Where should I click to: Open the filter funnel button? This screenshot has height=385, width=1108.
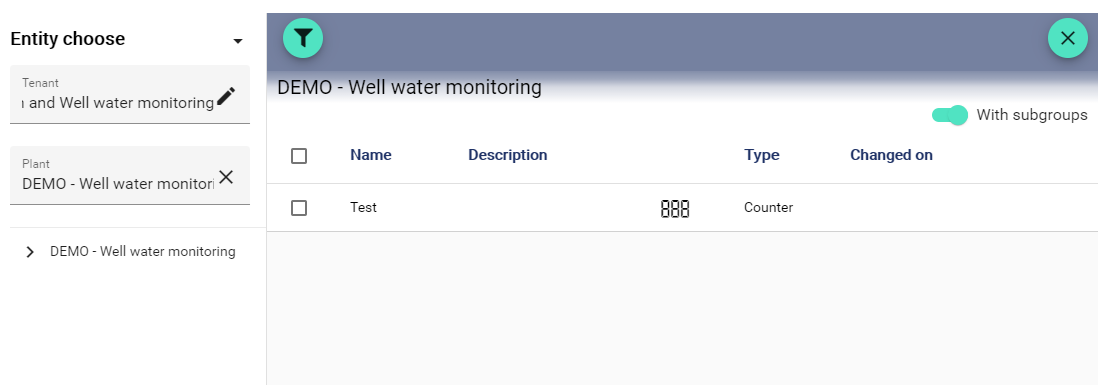coord(303,38)
